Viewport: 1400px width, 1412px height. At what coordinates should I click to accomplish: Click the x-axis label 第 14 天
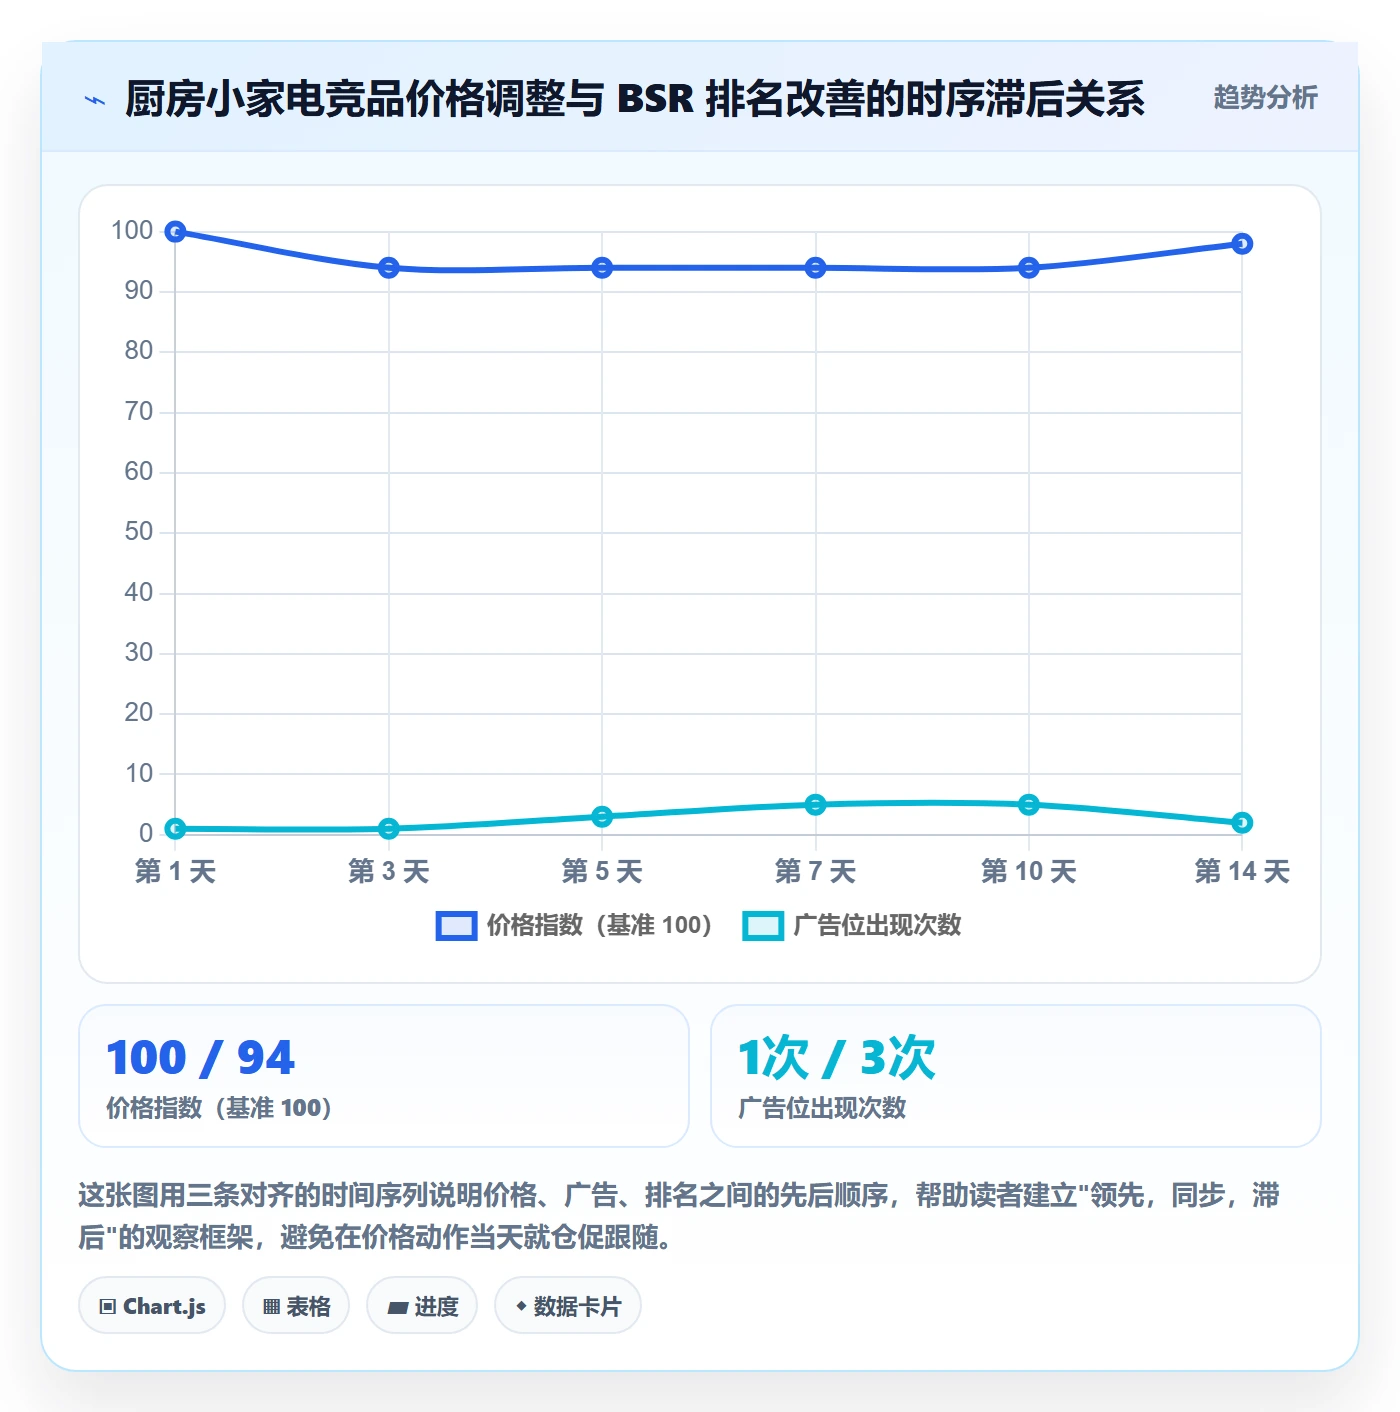pos(1242,871)
